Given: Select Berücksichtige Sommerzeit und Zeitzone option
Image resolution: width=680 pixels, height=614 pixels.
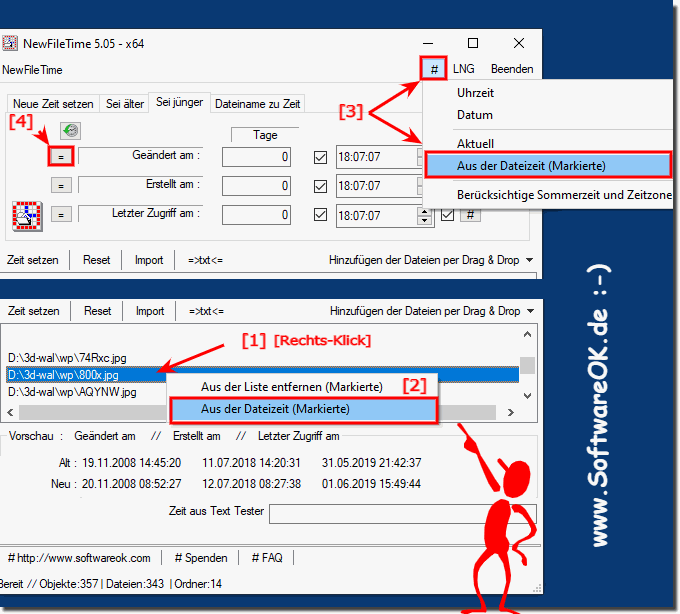Looking at the screenshot, I should point(564,195).
